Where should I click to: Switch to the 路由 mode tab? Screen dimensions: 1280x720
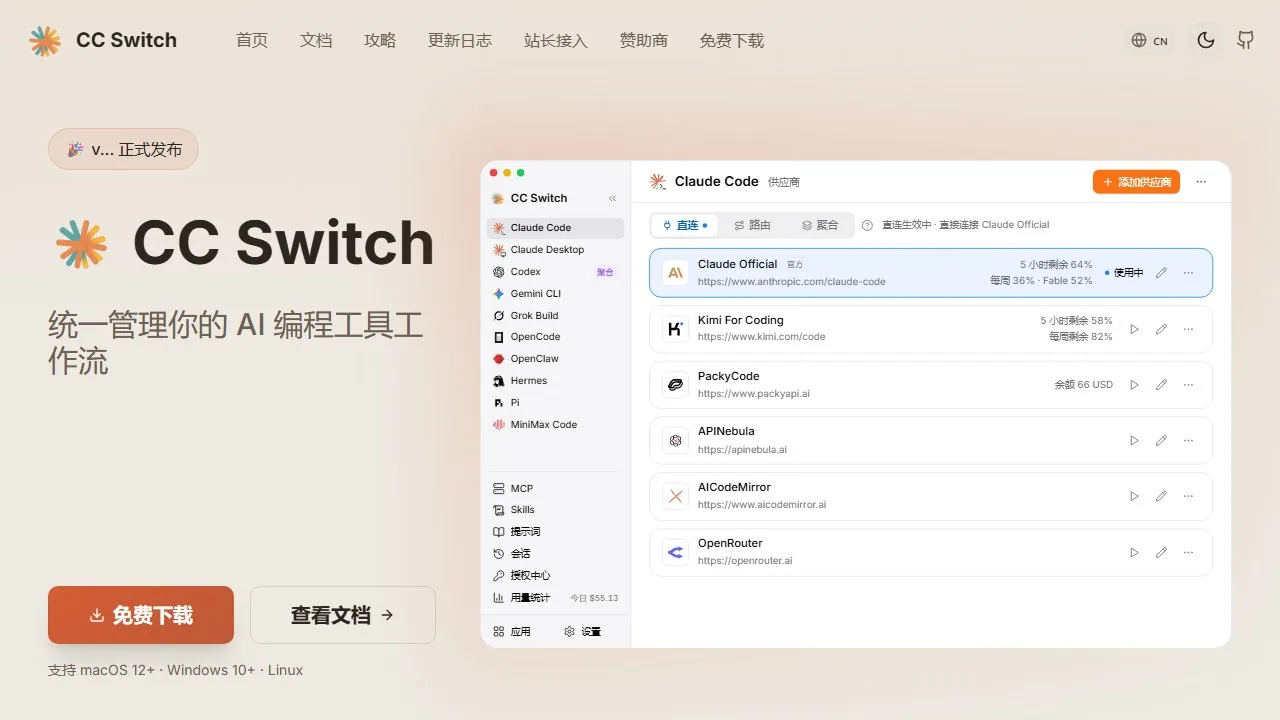click(752, 226)
